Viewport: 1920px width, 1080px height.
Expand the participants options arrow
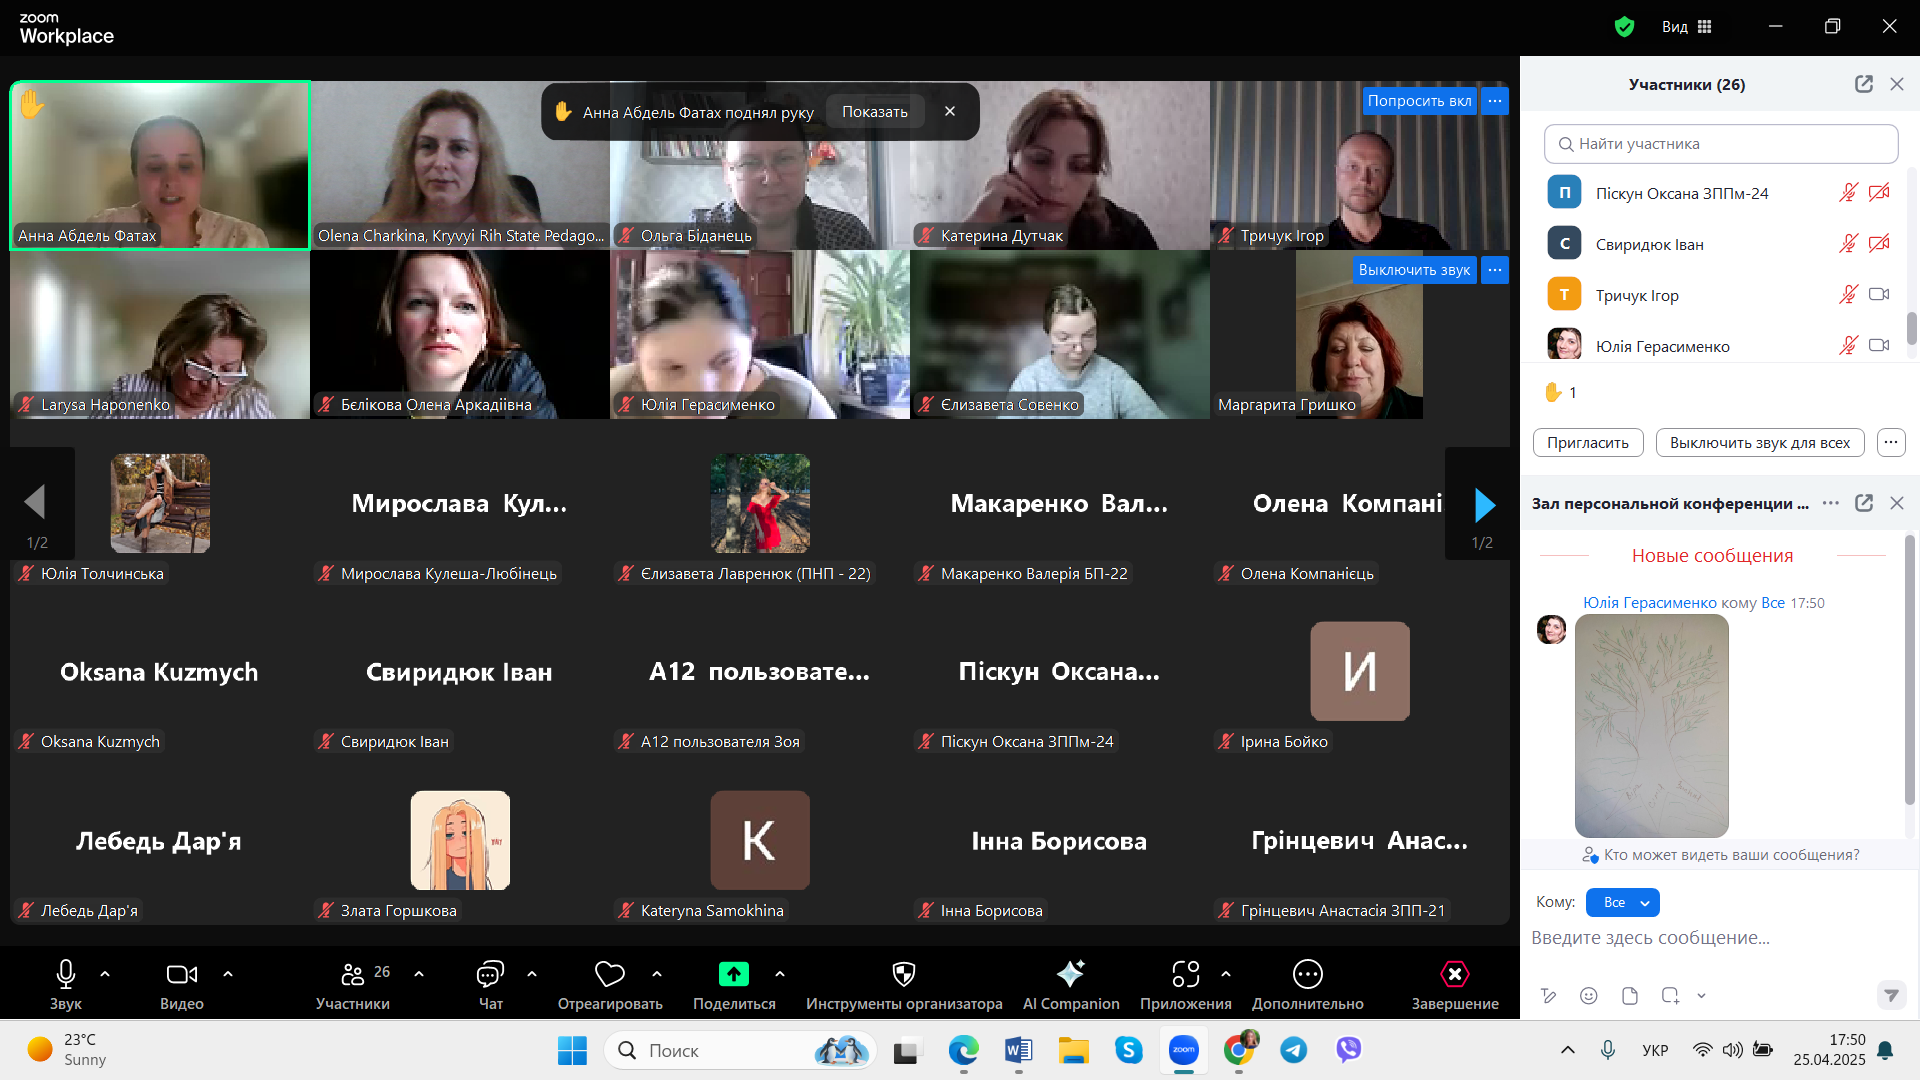(x=419, y=973)
